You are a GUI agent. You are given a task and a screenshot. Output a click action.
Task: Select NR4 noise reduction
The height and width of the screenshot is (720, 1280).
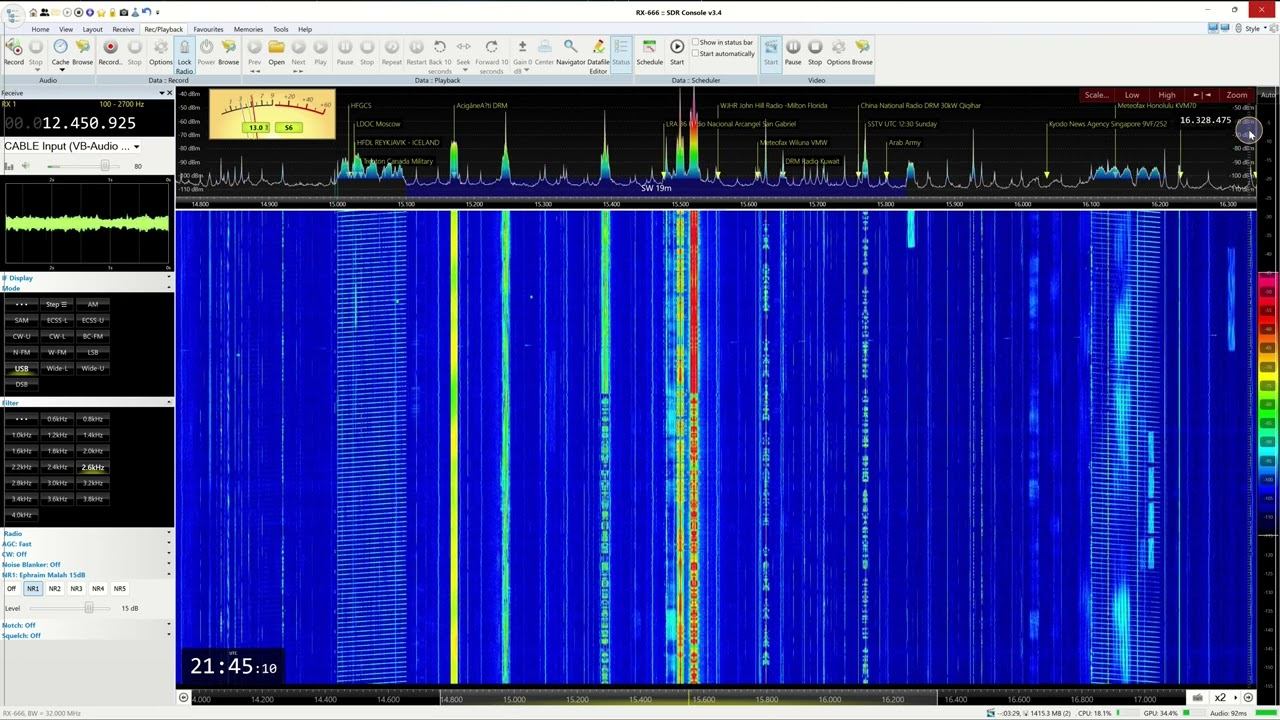(98, 589)
